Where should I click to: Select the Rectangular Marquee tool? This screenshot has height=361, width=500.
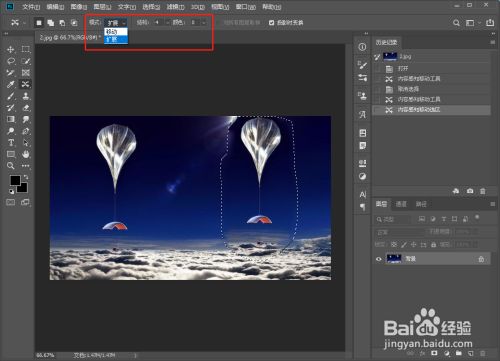pos(26,49)
